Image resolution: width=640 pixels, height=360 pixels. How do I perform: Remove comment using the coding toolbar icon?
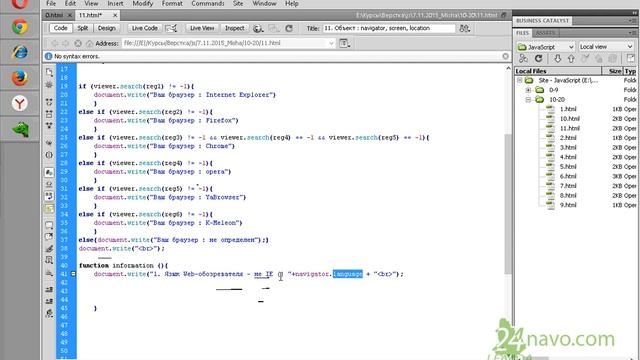[x=49, y=236]
